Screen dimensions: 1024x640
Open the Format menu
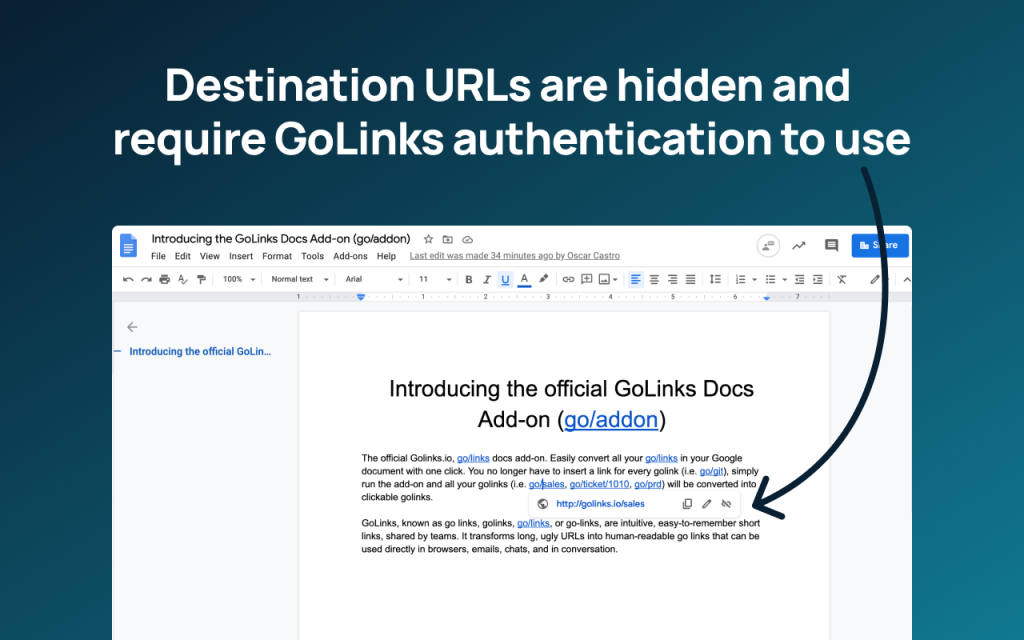[277, 256]
